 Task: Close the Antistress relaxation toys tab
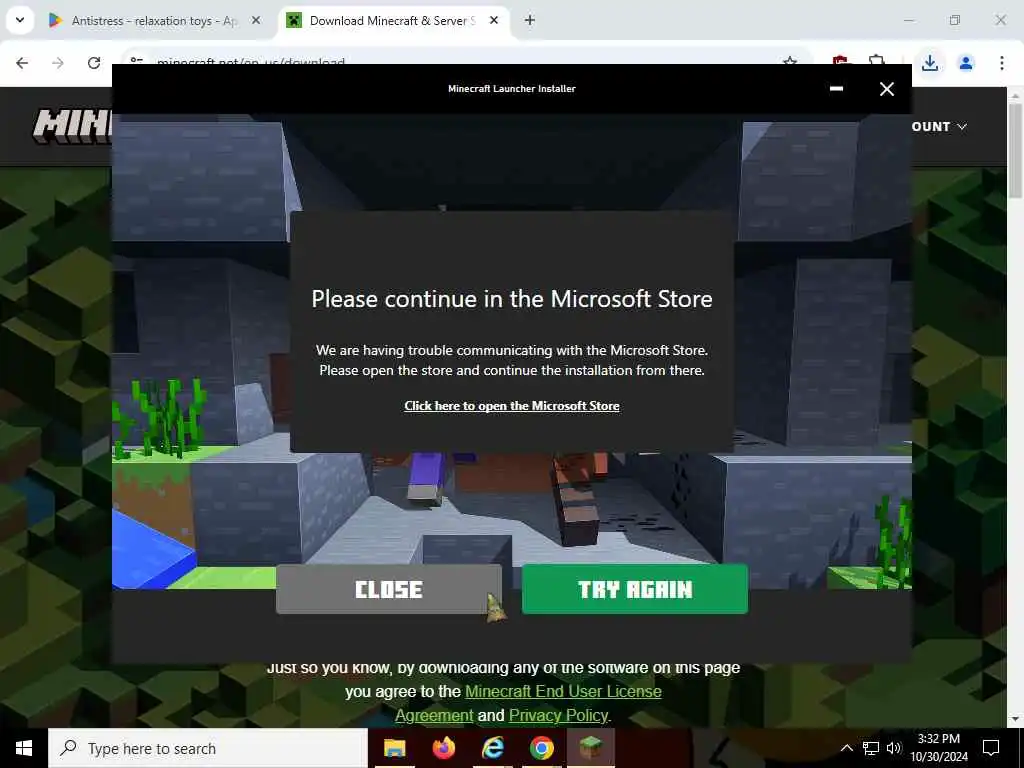click(256, 21)
